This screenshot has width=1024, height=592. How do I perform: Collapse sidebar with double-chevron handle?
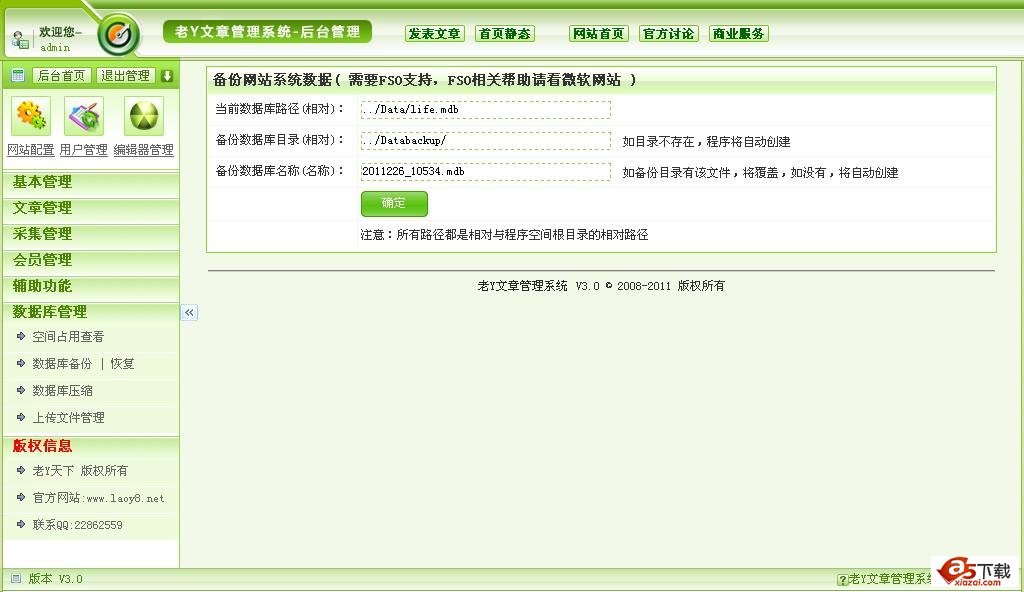[x=189, y=312]
